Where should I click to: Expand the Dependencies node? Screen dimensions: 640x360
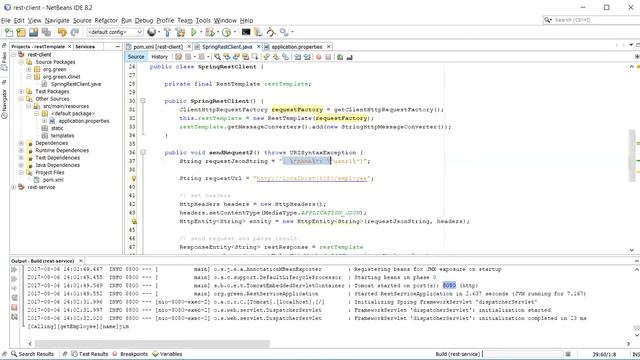click(x=21, y=143)
